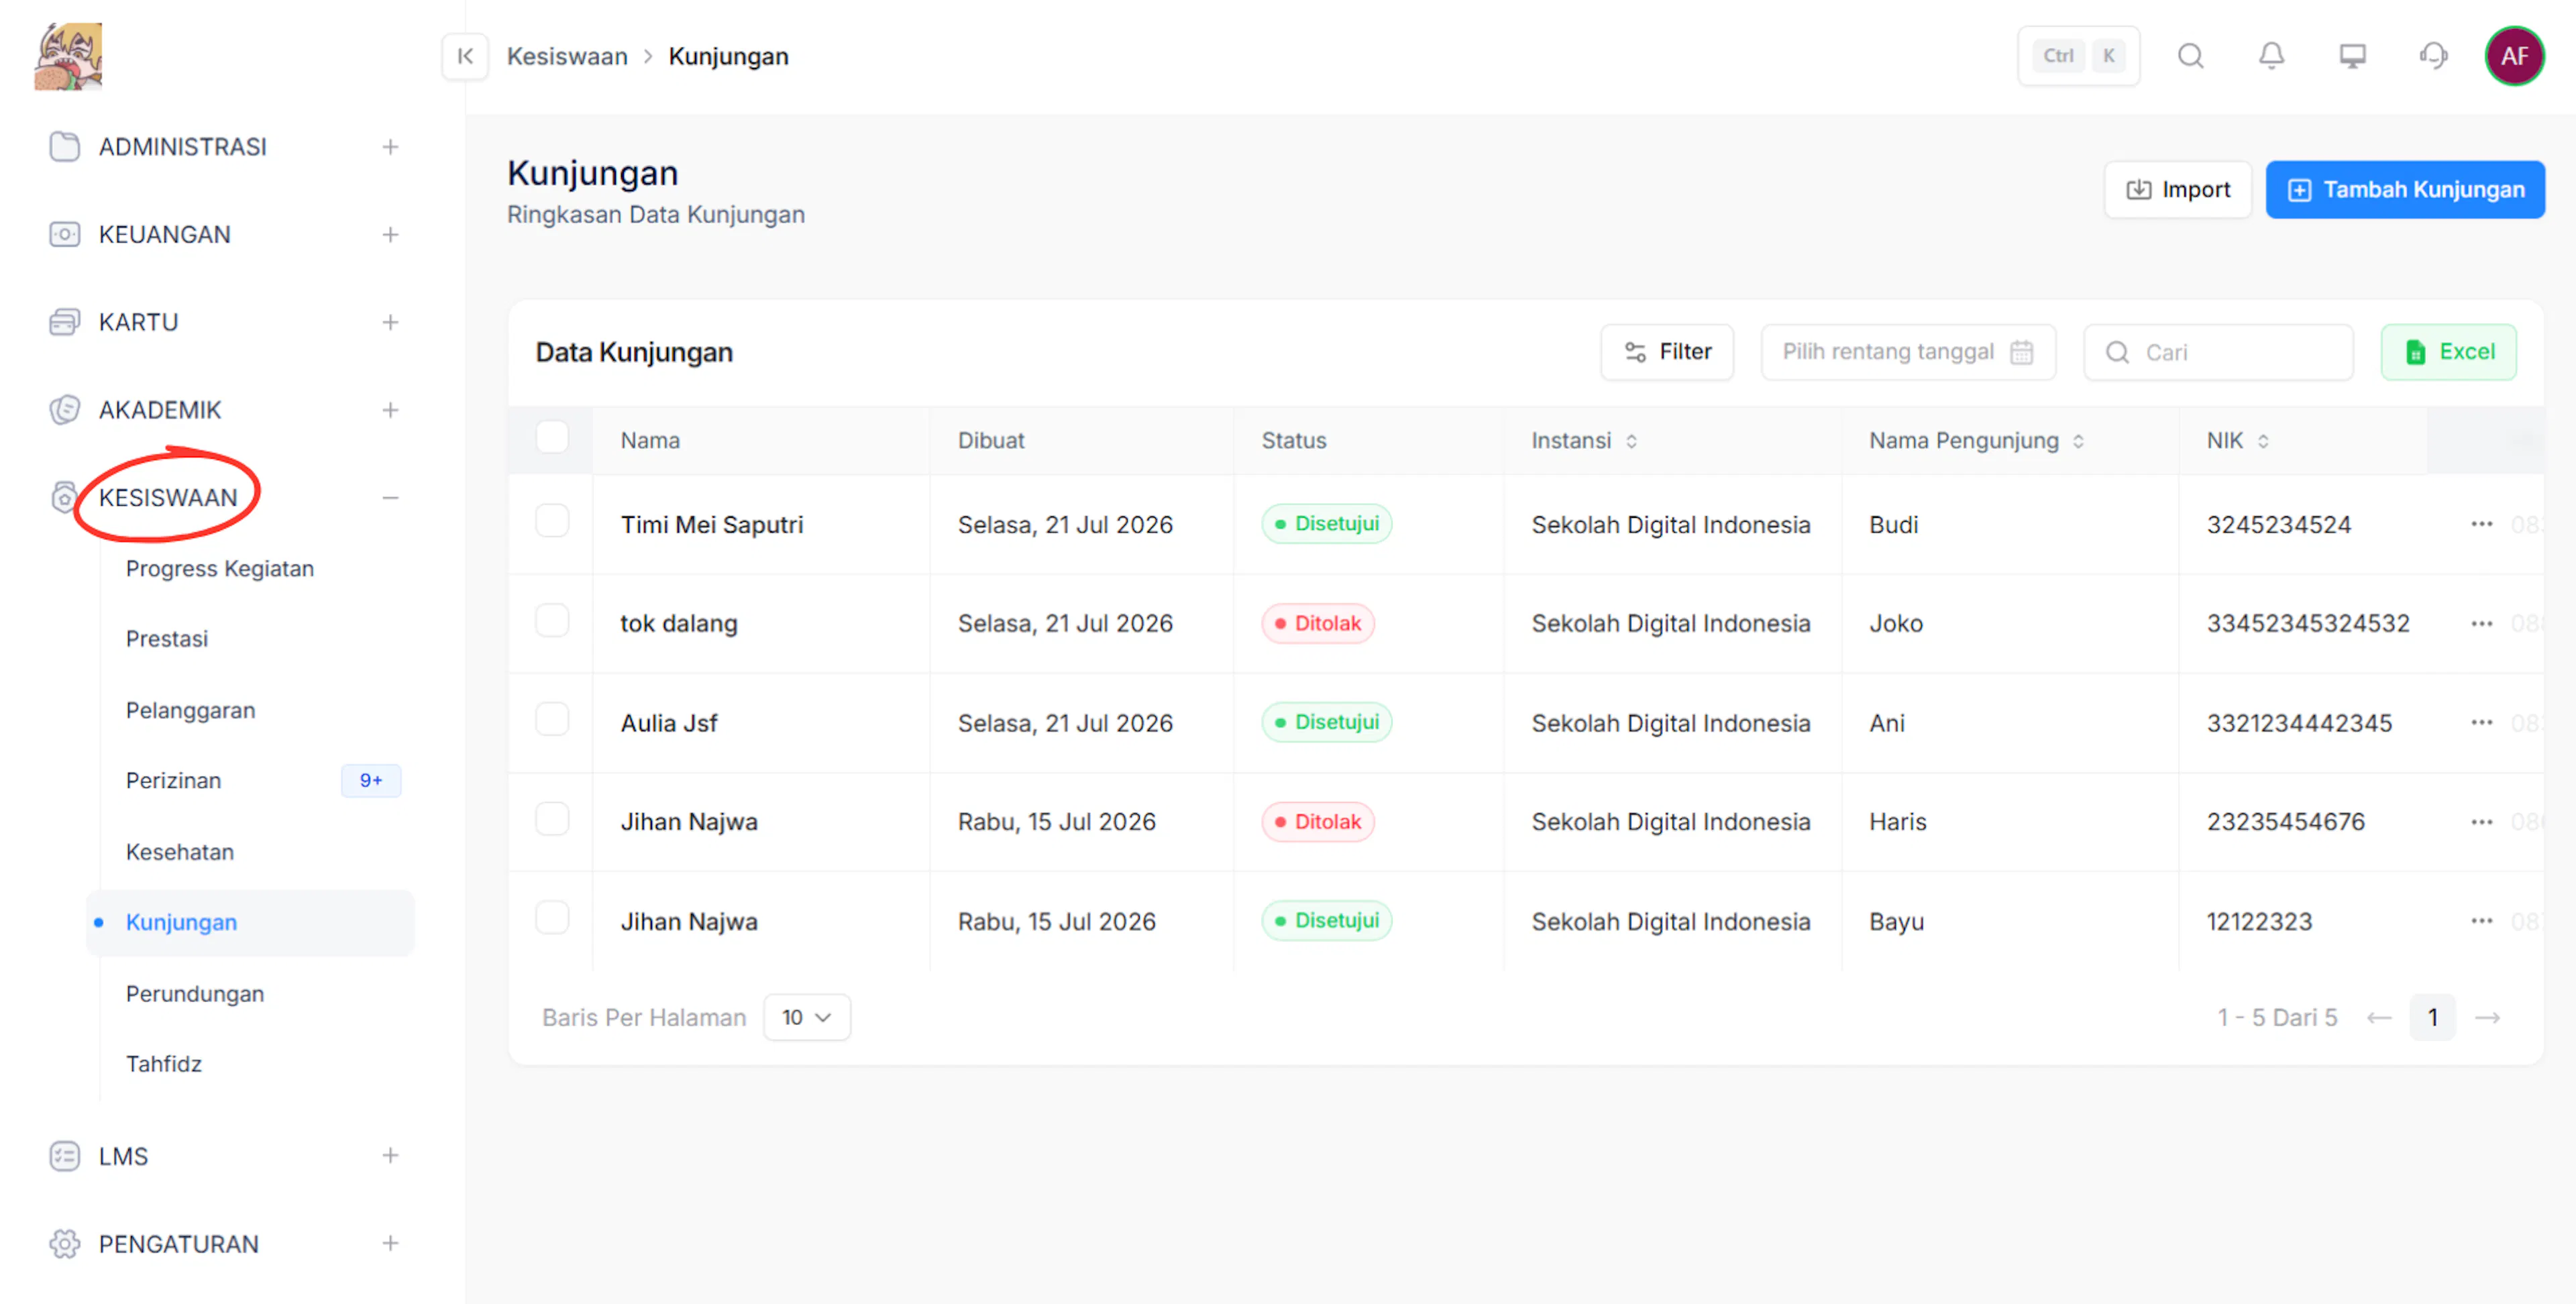This screenshot has width=2576, height=1304.
Task: Select page 1 in pagination
Action: (x=2432, y=1018)
